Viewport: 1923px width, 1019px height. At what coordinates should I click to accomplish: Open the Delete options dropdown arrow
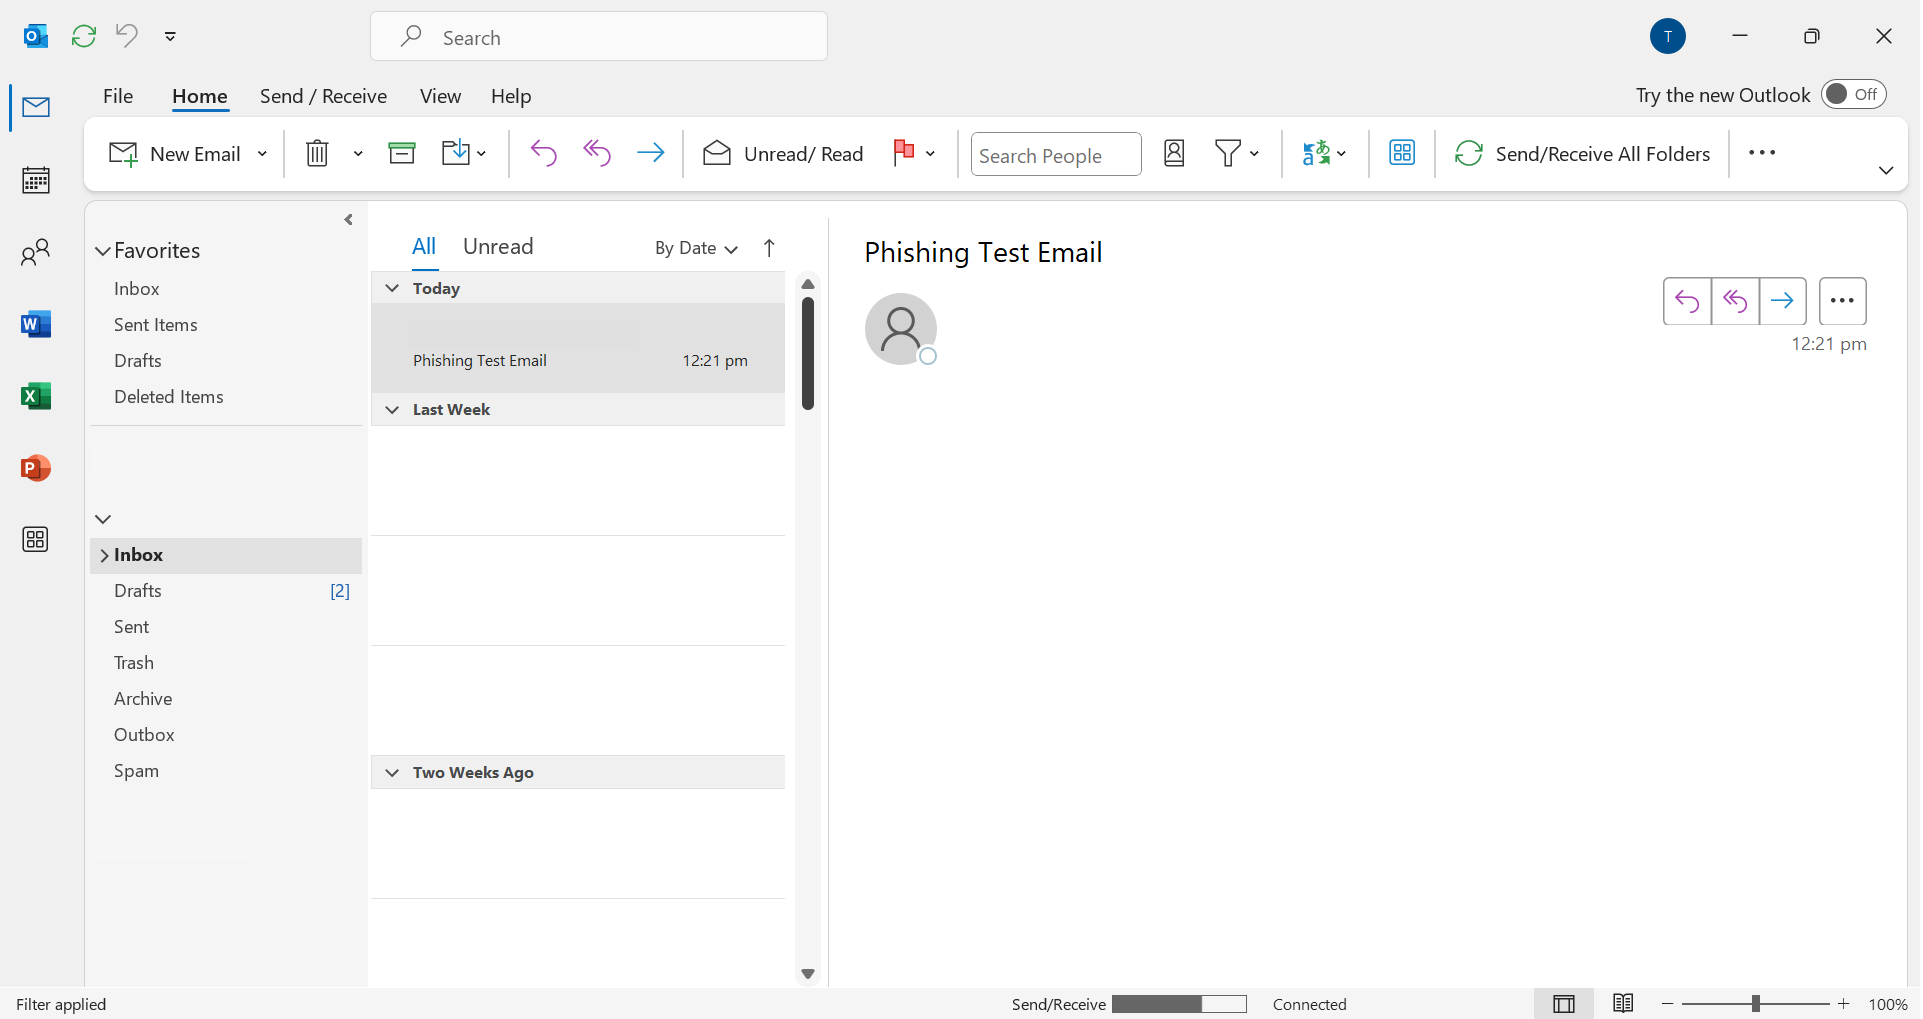358,153
